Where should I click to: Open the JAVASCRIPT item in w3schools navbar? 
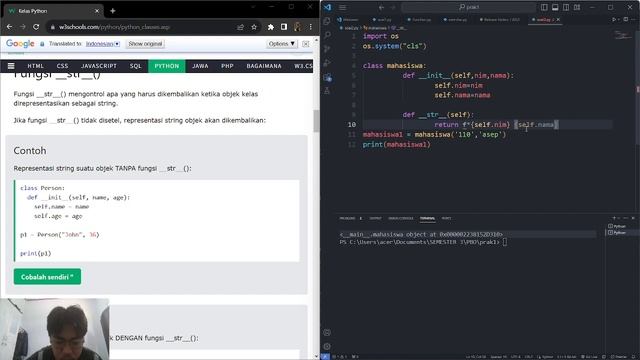pyautogui.click(x=99, y=66)
